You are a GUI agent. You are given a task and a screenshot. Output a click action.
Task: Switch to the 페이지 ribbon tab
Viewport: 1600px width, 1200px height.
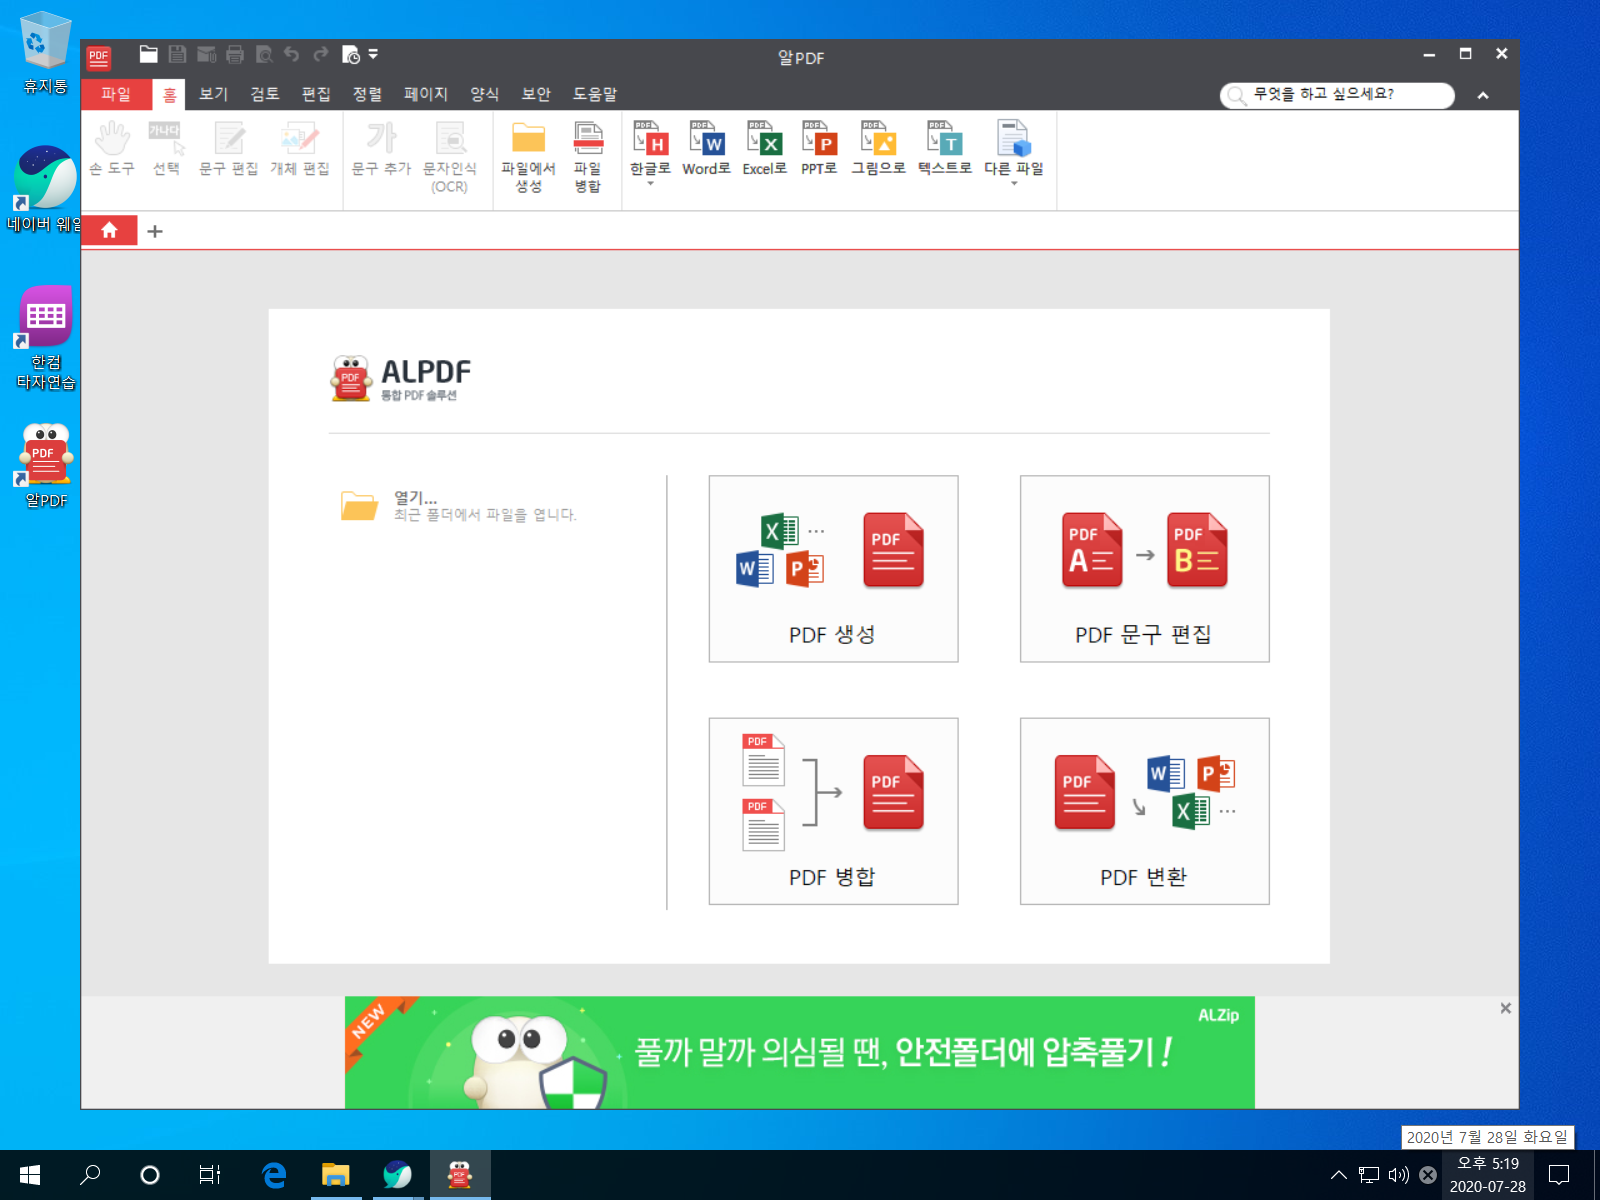[x=426, y=94]
